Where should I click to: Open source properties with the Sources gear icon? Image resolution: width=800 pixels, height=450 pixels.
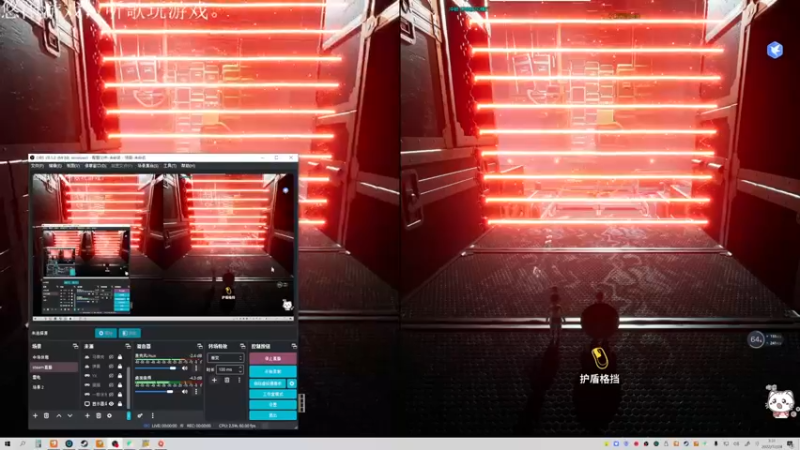[109, 416]
